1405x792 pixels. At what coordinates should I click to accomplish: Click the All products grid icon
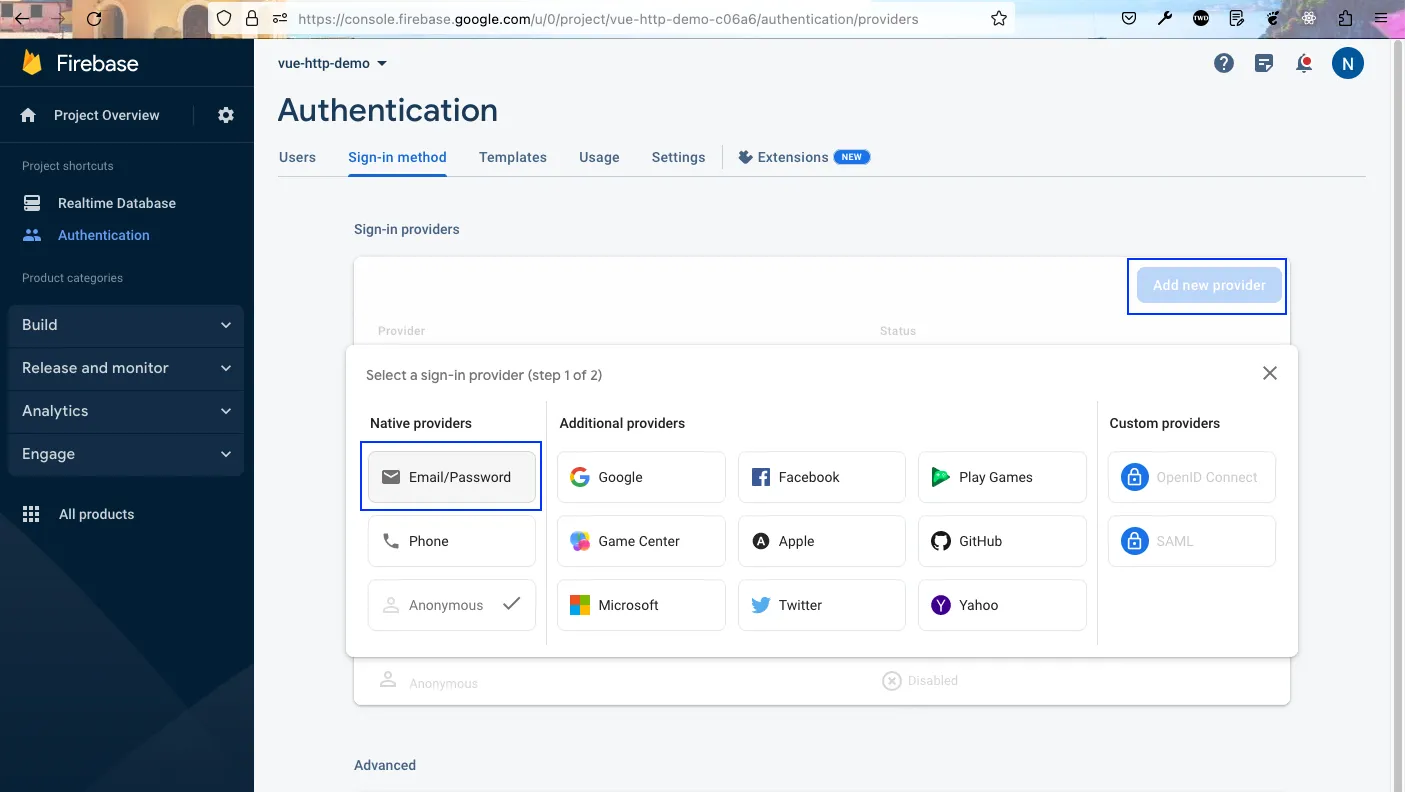(31, 514)
